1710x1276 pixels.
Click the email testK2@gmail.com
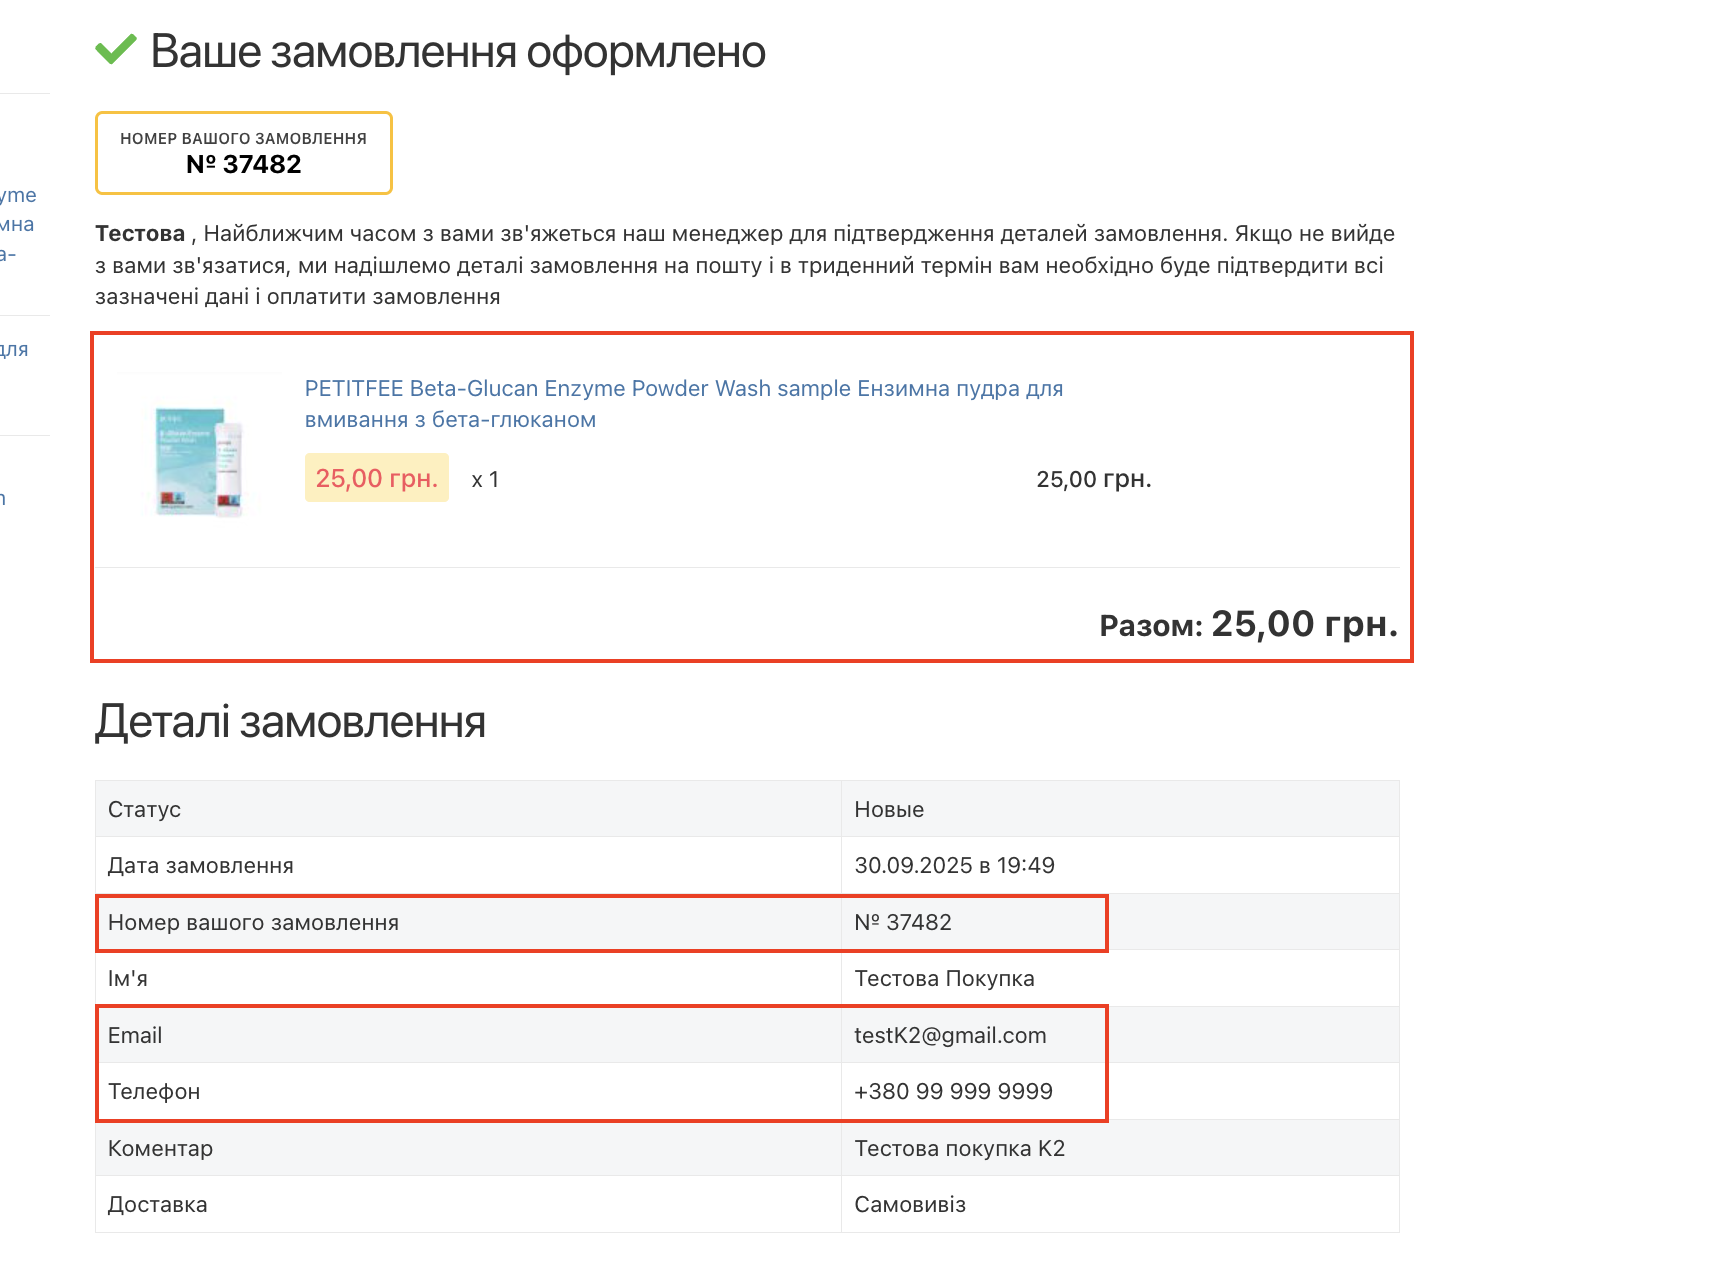click(949, 1035)
